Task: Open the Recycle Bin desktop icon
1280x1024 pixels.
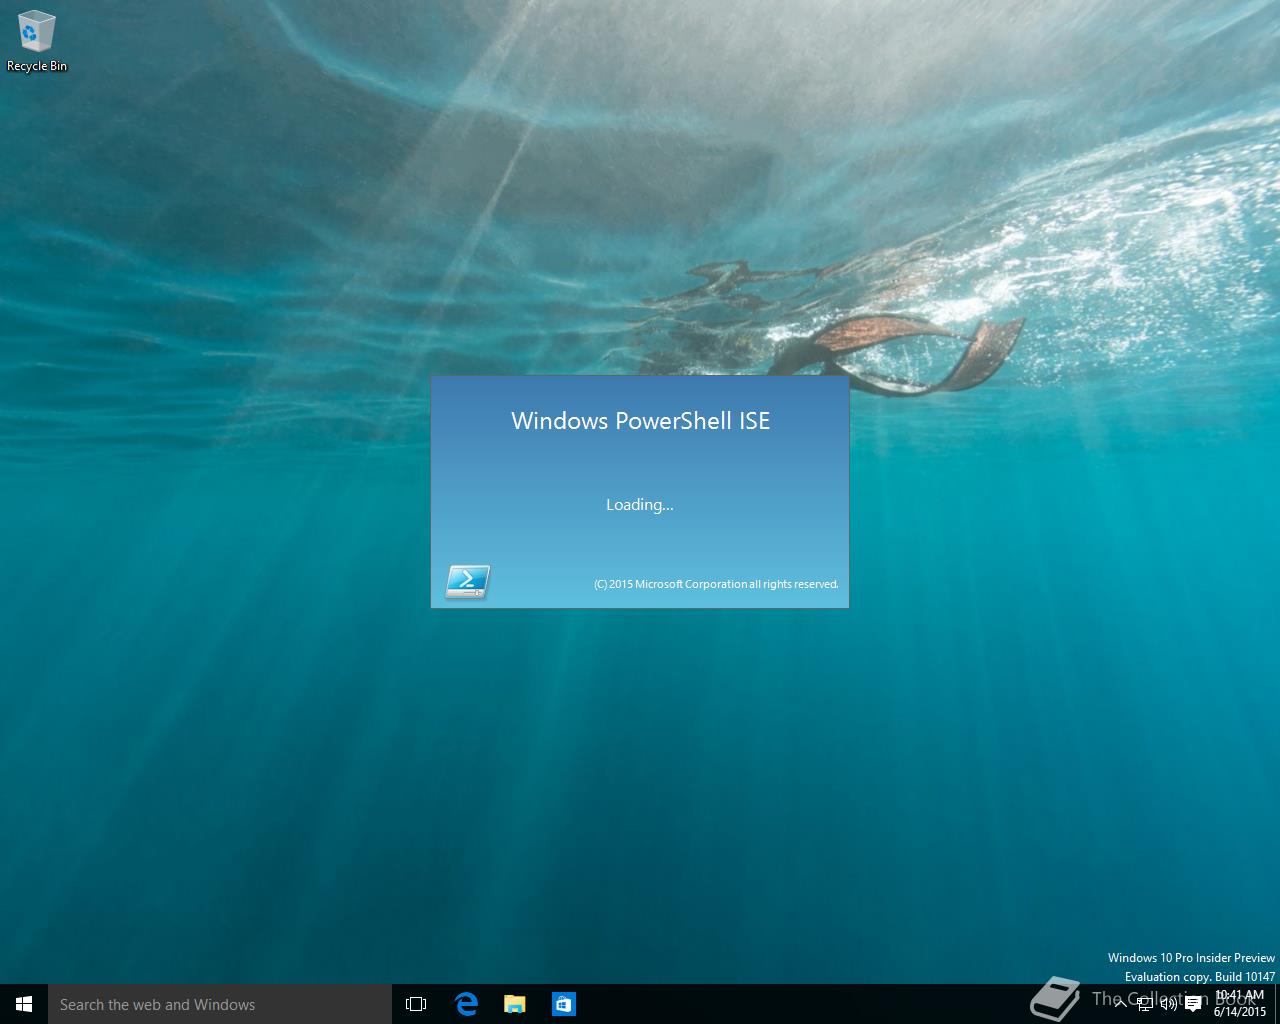Action: 37,42
